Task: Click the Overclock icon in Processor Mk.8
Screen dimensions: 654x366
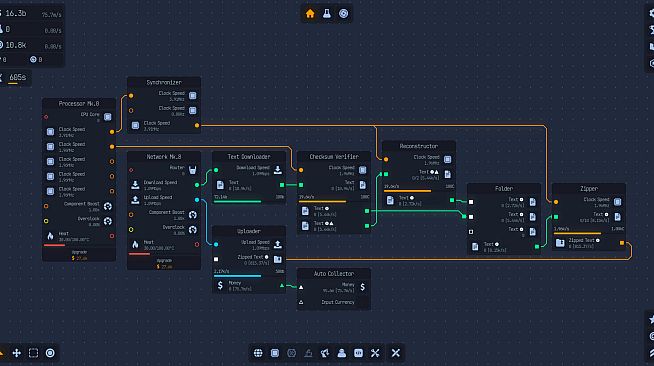Action: 108,221
